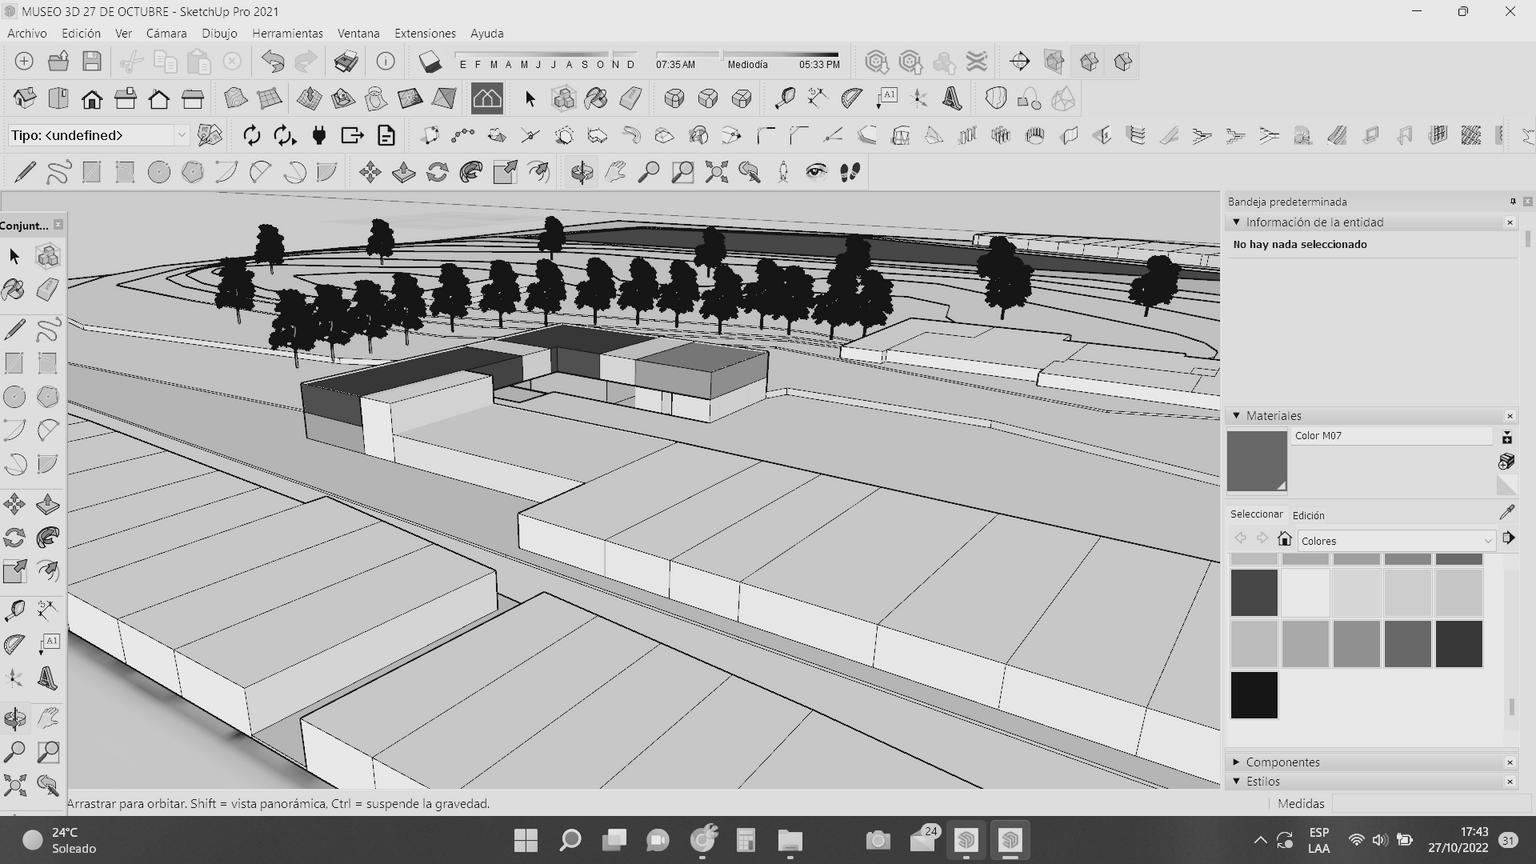The height and width of the screenshot is (864, 1536).
Task: Pick the Eraser in the left tool palette
Action: tap(47, 290)
